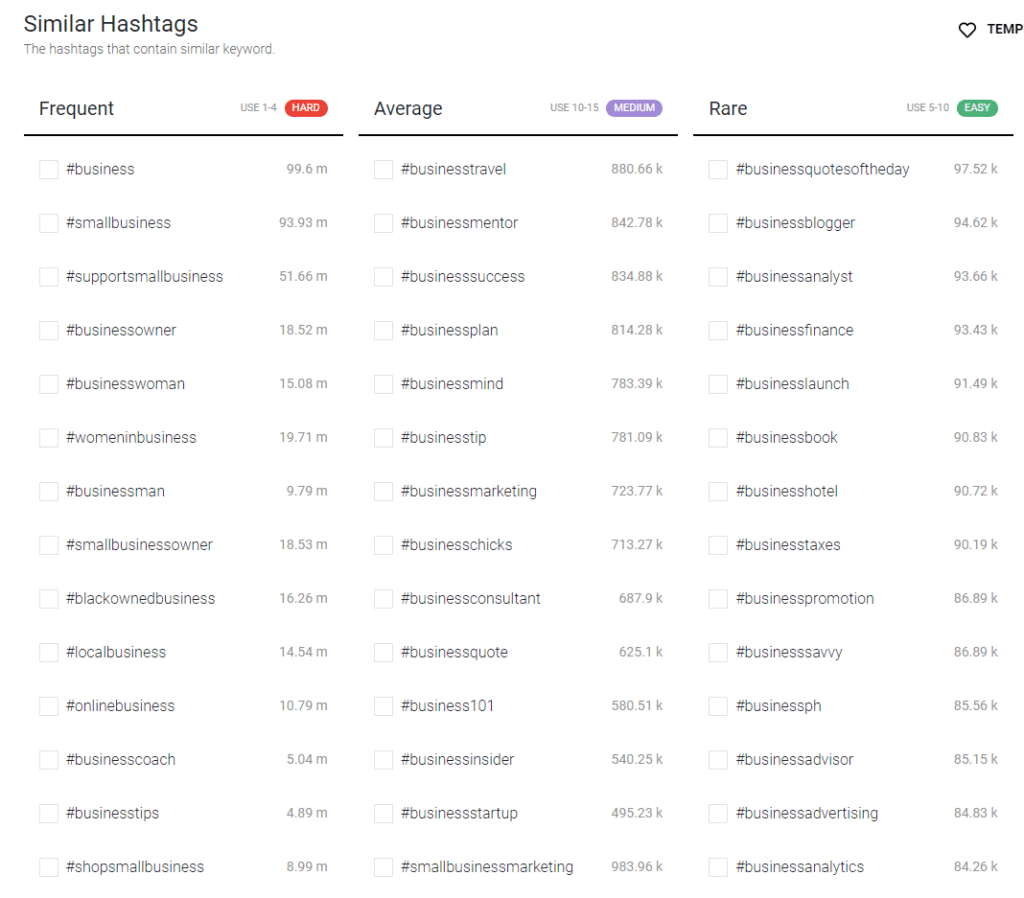The width and height of the screenshot is (1024, 898).
Task: Tick the #smallbusiness checkbox
Action: point(48,223)
